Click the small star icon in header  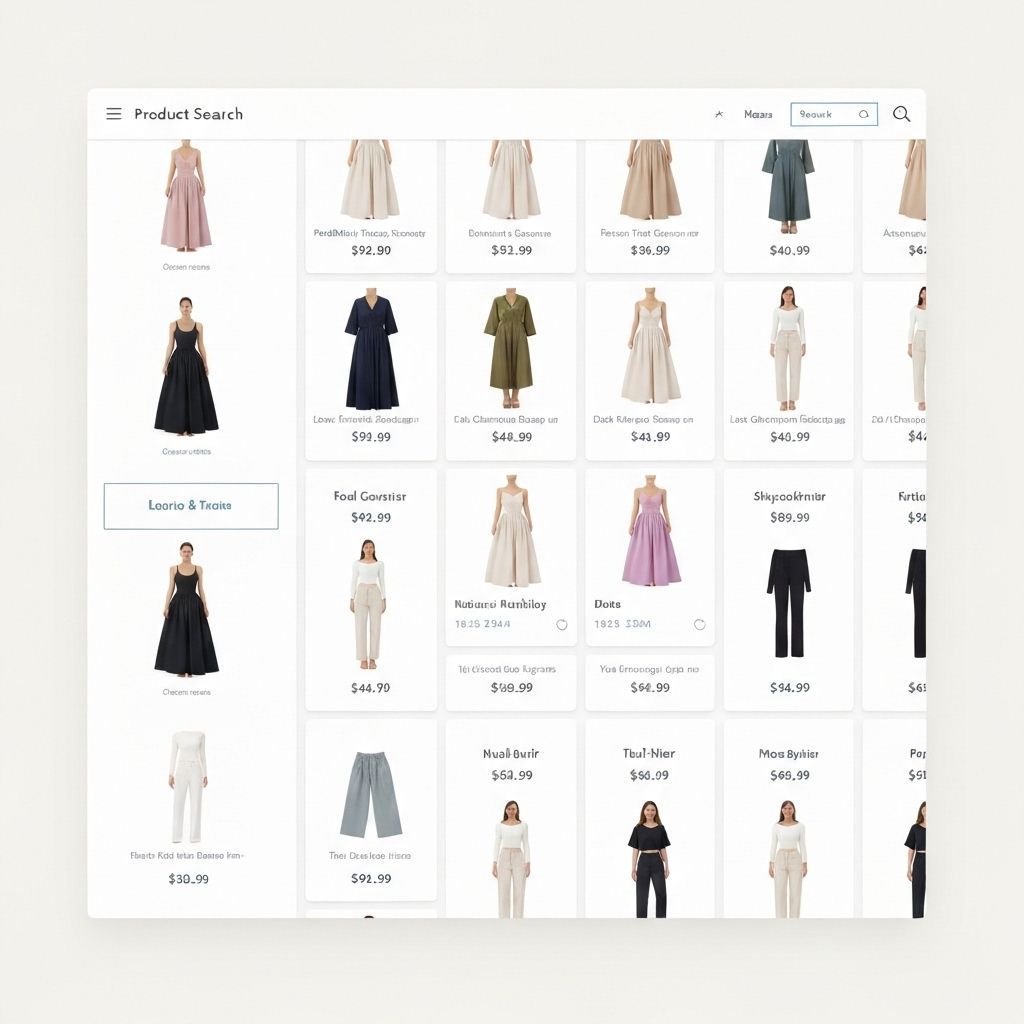(719, 115)
